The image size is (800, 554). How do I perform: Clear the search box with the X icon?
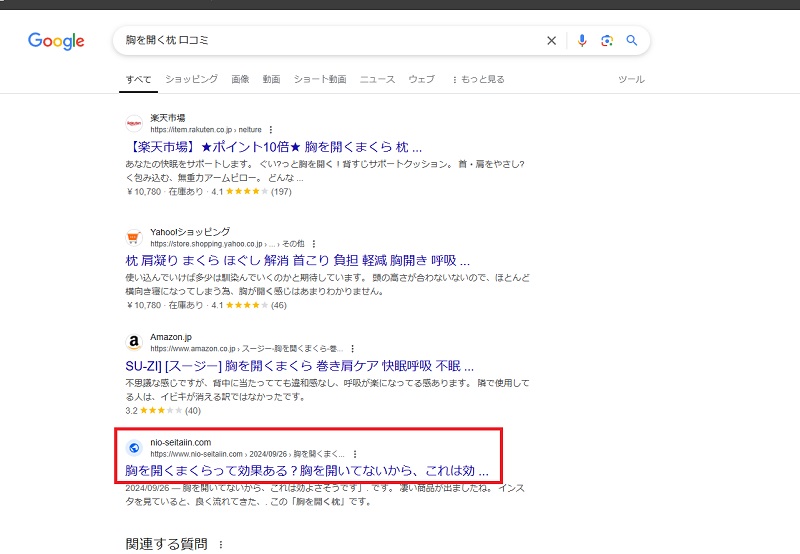click(552, 41)
